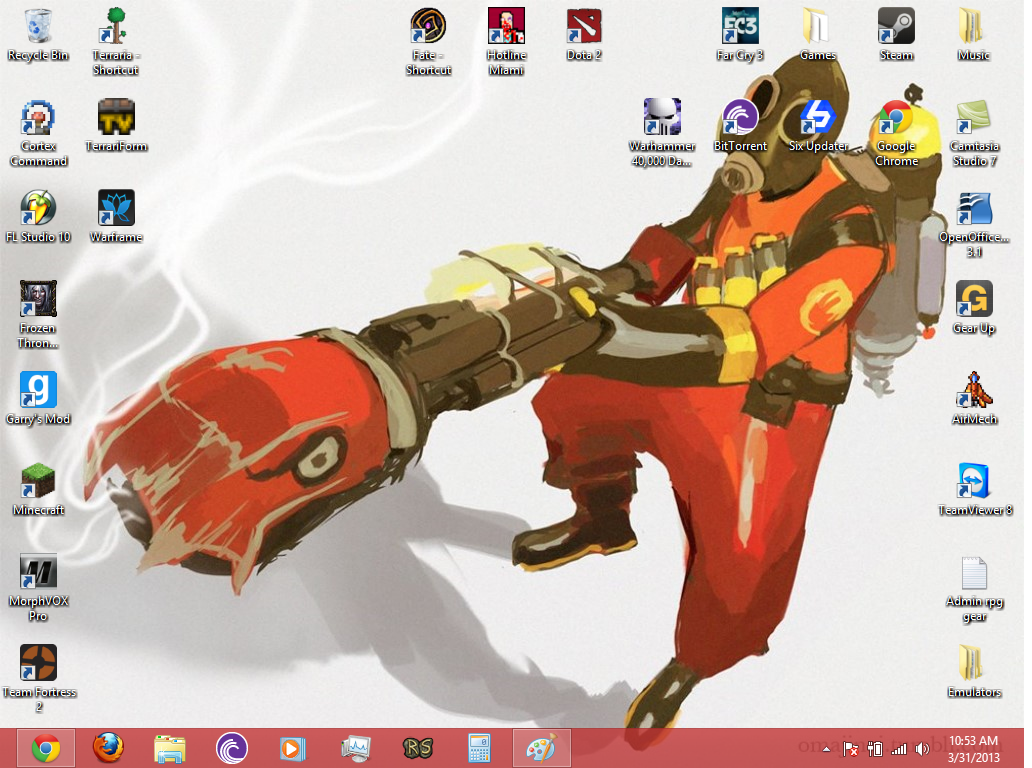This screenshot has width=1032, height=768.
Task: Show hidden system tray icons
Action: [827, 749]
